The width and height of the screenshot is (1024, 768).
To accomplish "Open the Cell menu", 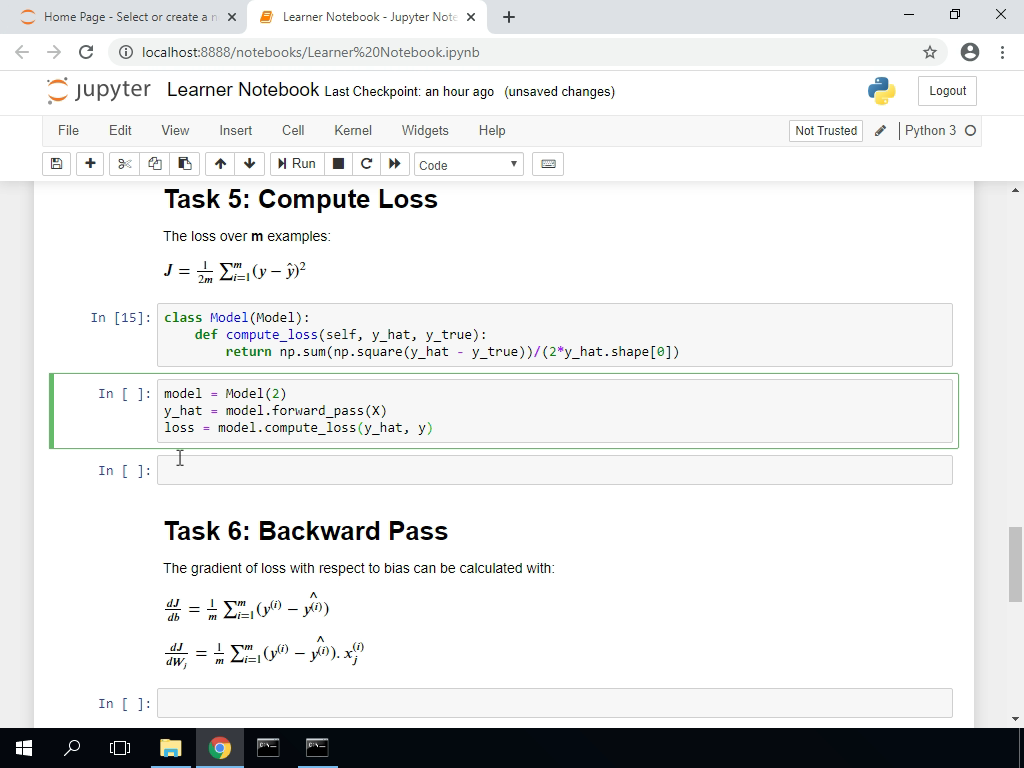I will tap(293, 131).
